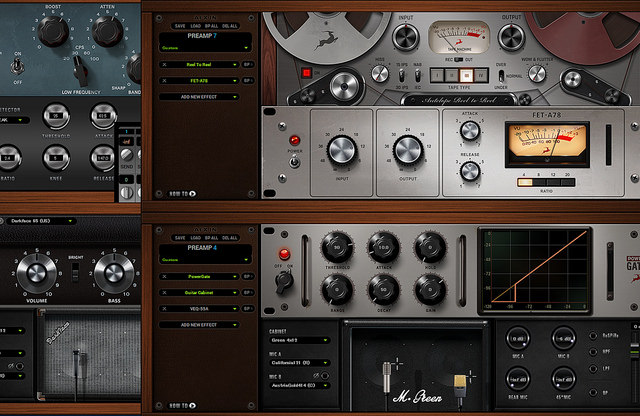The height and width of the screenshot is (416, 640).
Task: Click the Wow & Flutter knob
Action: click(x=537, y=74)
